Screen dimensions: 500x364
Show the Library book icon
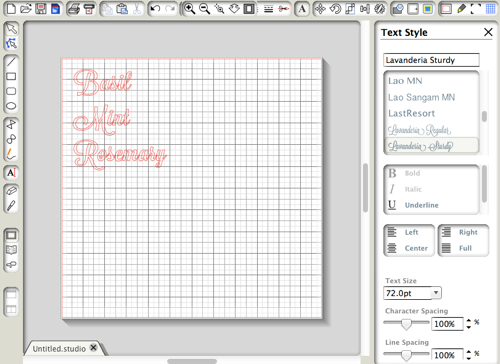[x=11, y=250]
